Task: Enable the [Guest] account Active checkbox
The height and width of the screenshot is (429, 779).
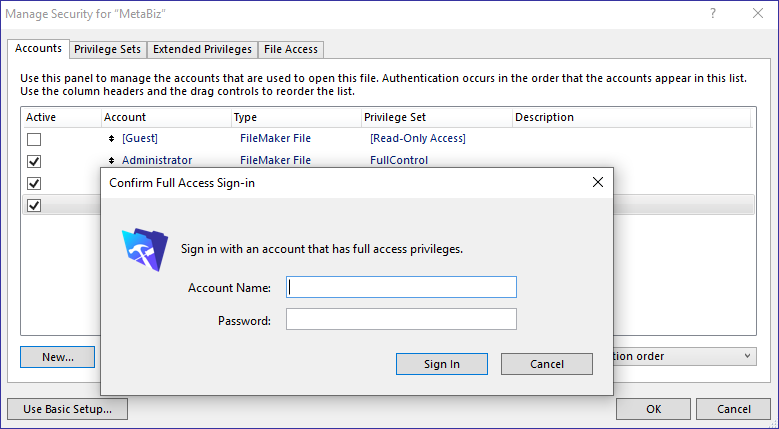Action: (34, 139)
